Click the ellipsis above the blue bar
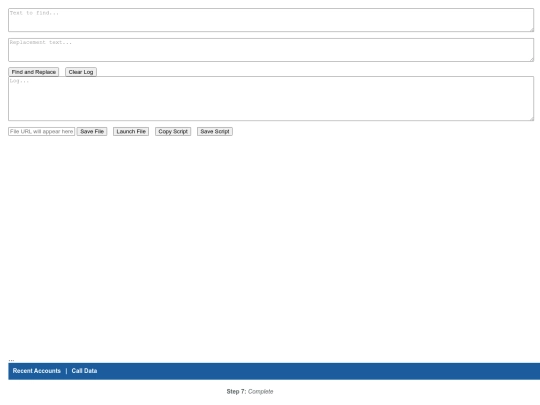The image size is (540, 405). coord(11,360)
